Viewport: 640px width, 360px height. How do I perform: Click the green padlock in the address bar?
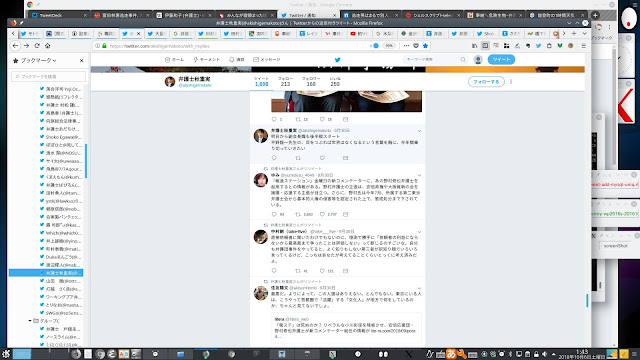pos(104,46)
